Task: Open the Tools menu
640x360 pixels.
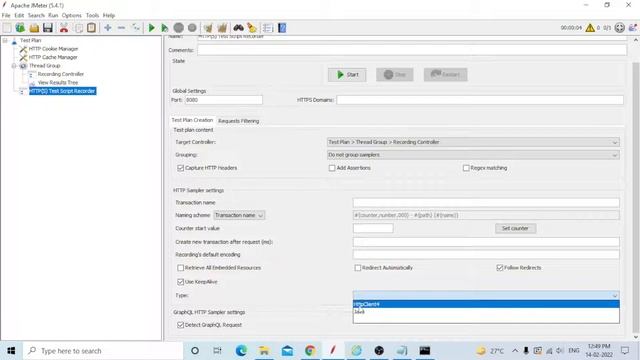Action: coord(92,15)
